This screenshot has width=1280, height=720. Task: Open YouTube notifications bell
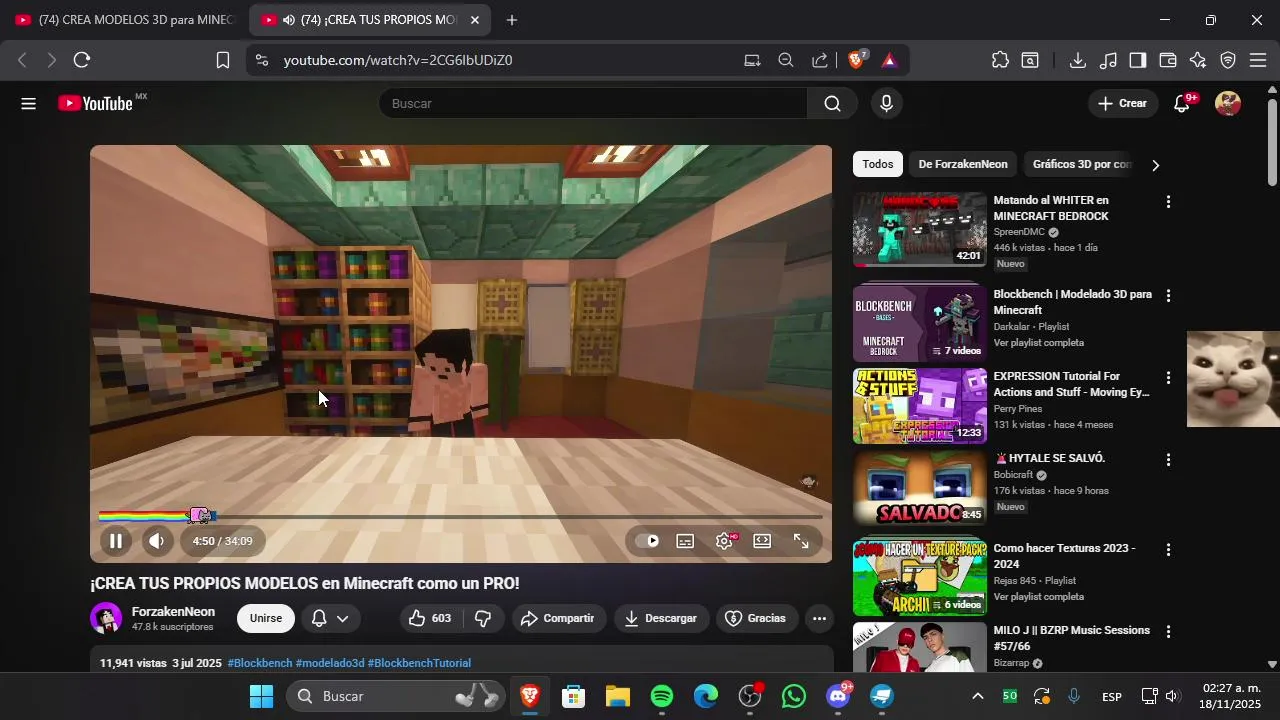(1182, 104)
